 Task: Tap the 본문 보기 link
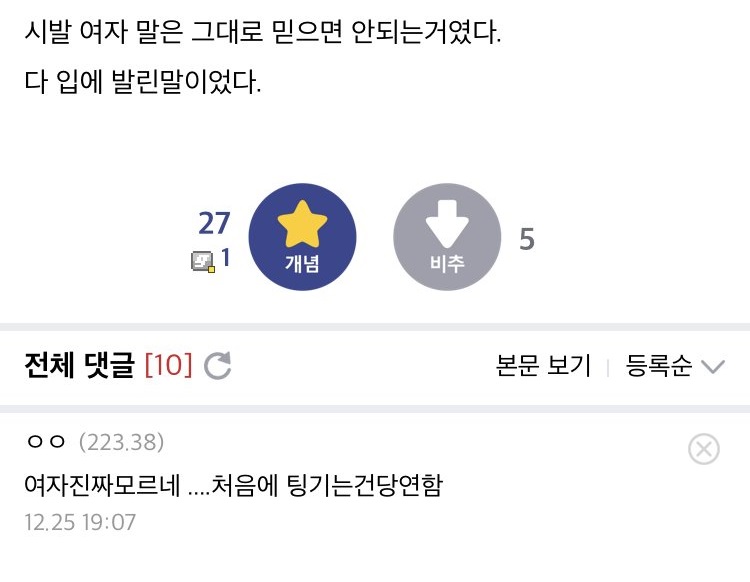point(543,366)
